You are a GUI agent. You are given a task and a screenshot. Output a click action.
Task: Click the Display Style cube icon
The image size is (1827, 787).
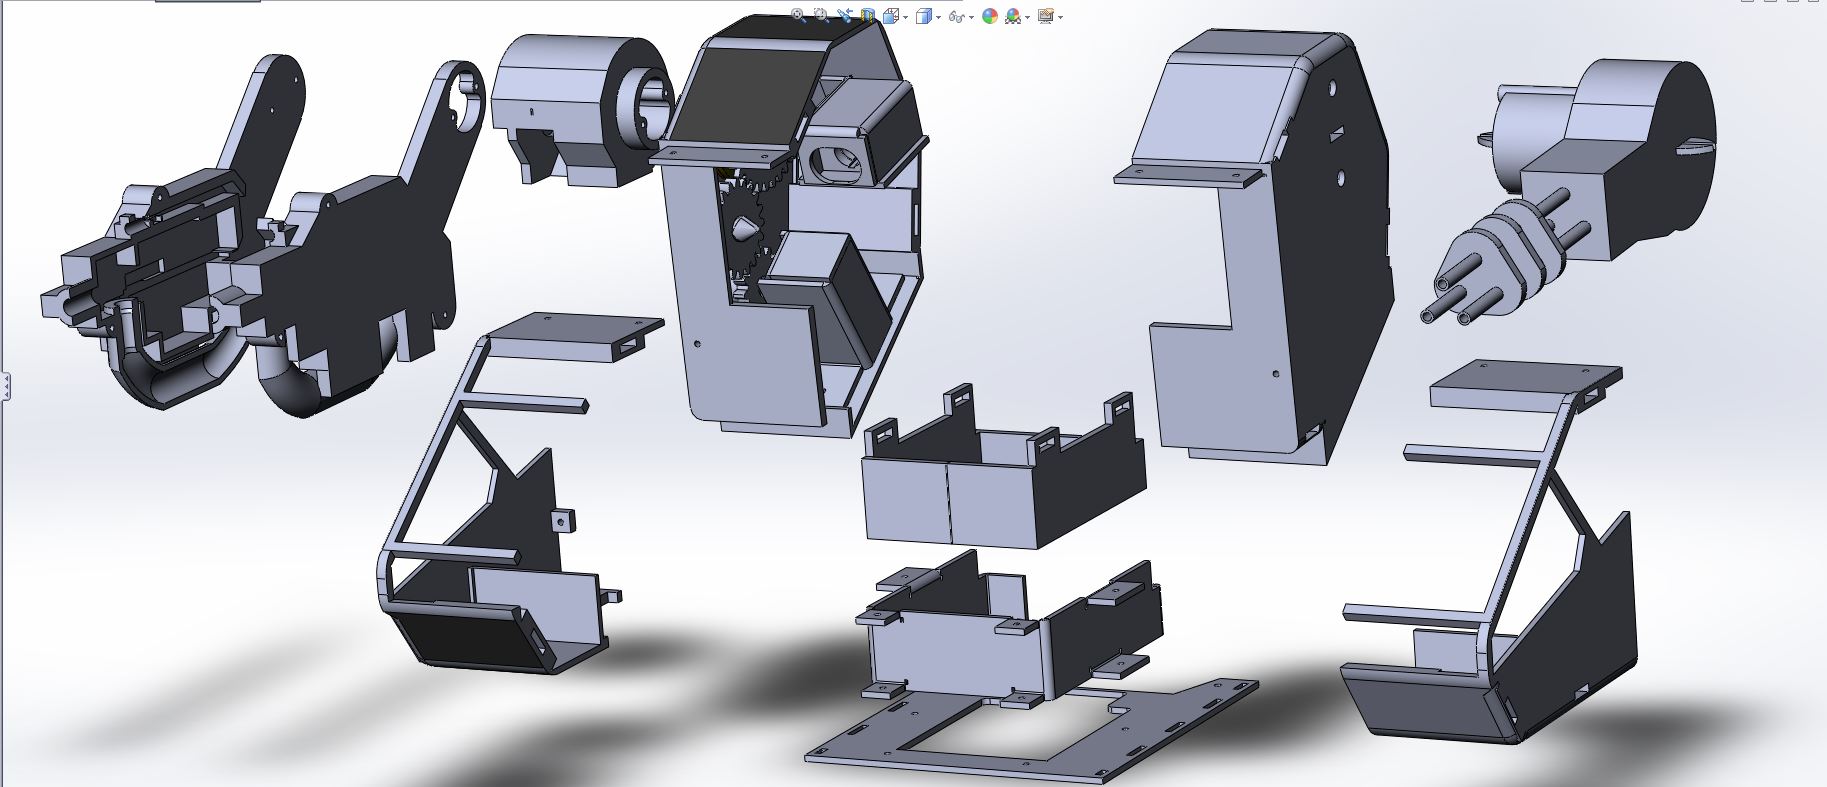pyautogui.click(x=924, y=16)
